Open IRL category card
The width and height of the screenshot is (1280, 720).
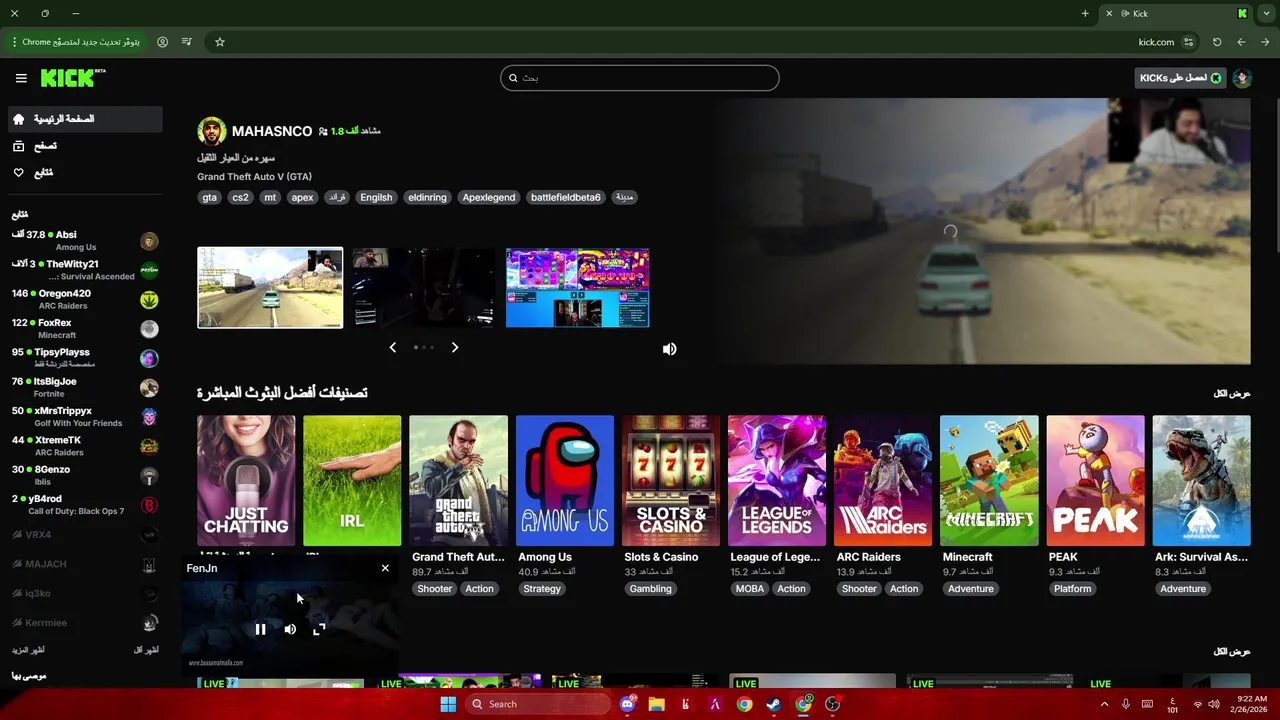point(352,481)
